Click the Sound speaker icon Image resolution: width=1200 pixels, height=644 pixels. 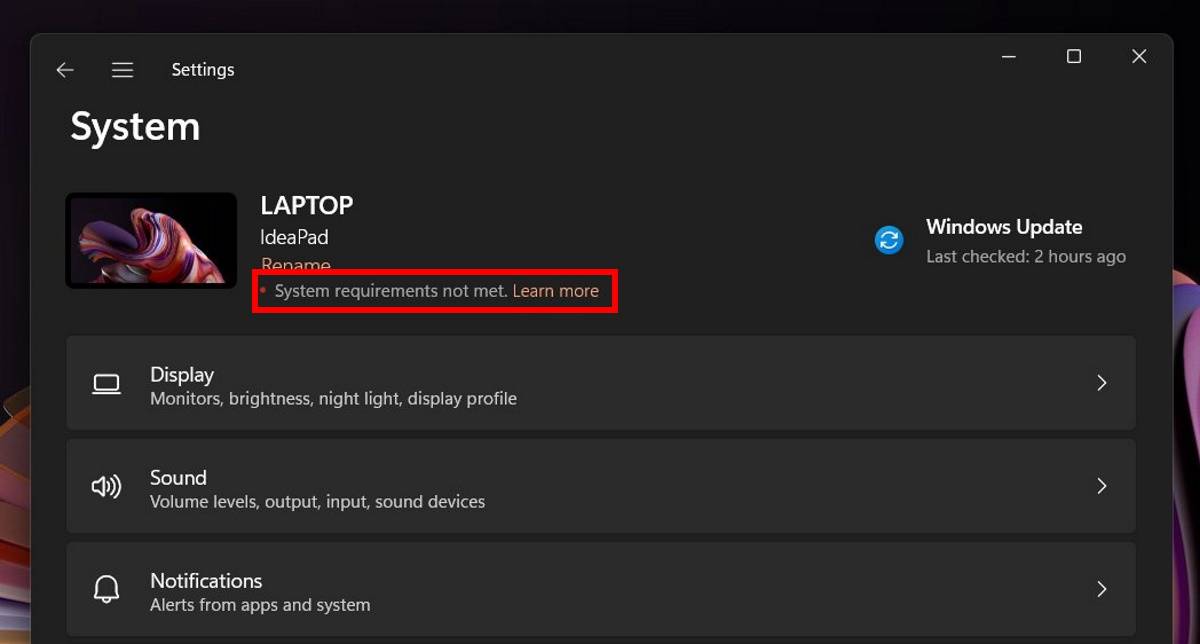click(106, 486)
